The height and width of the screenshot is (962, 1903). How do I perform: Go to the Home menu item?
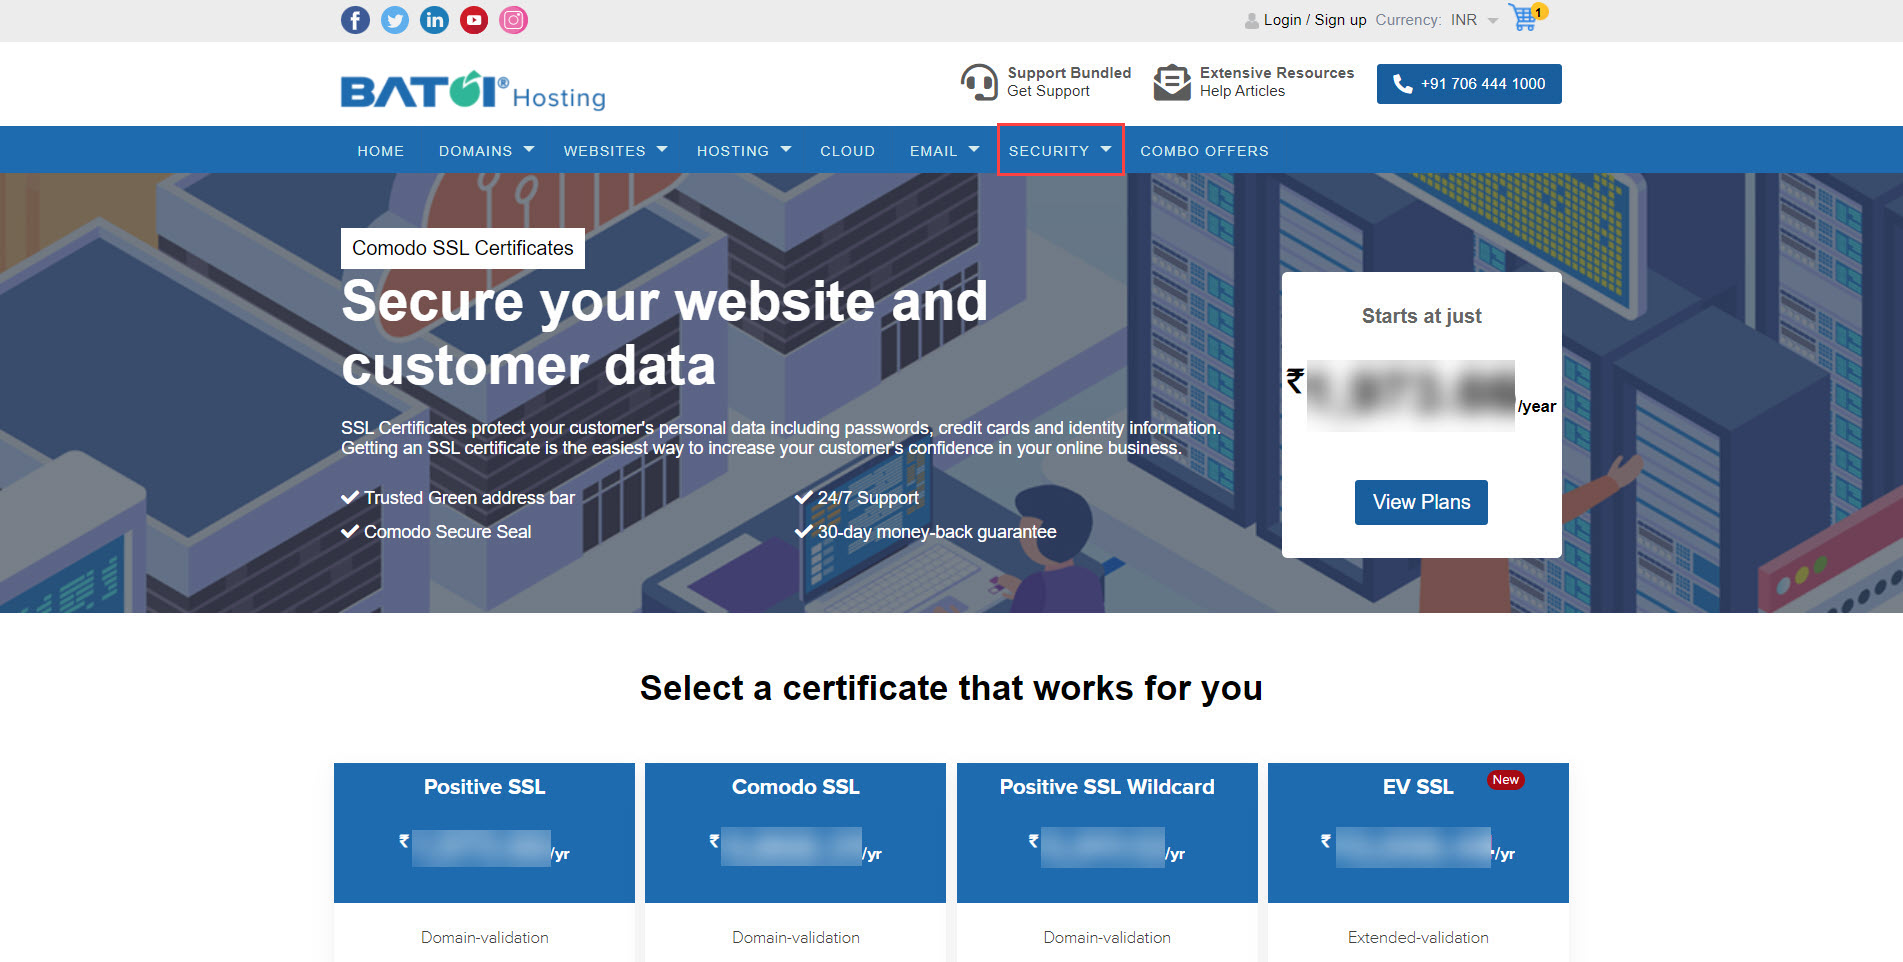pos(381,151)
